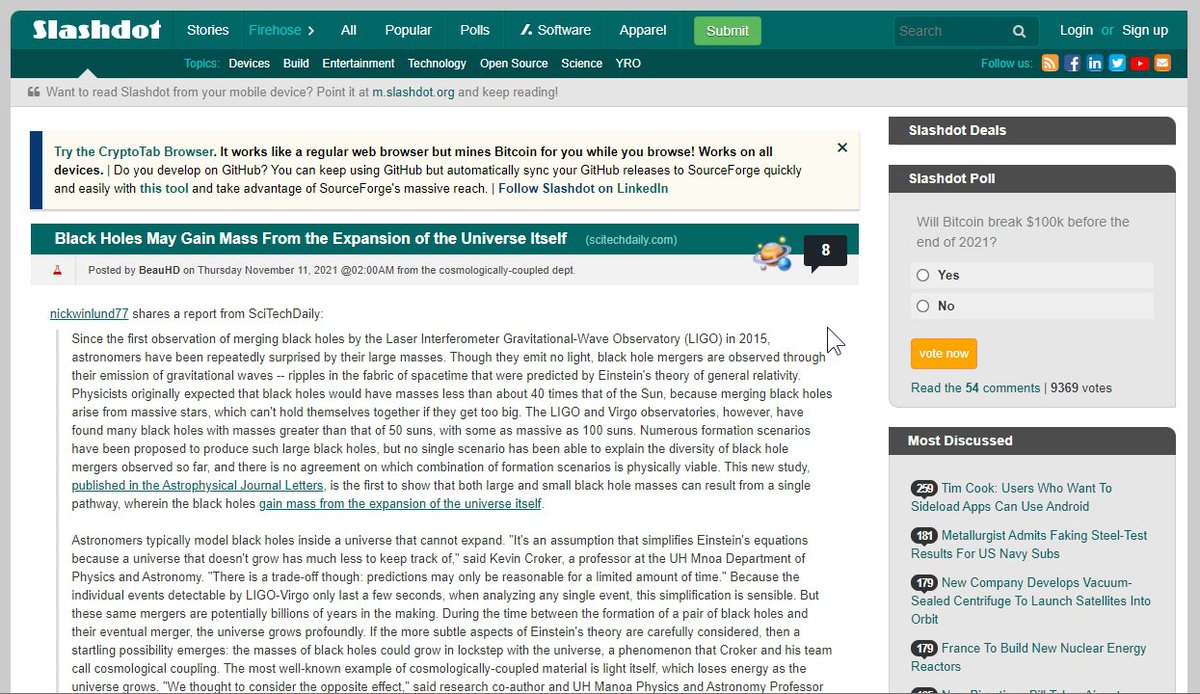Click Follow Slashdot on LinkedIn link
This screenshot has height=694, width=1200.
click(x=583, y=188)
